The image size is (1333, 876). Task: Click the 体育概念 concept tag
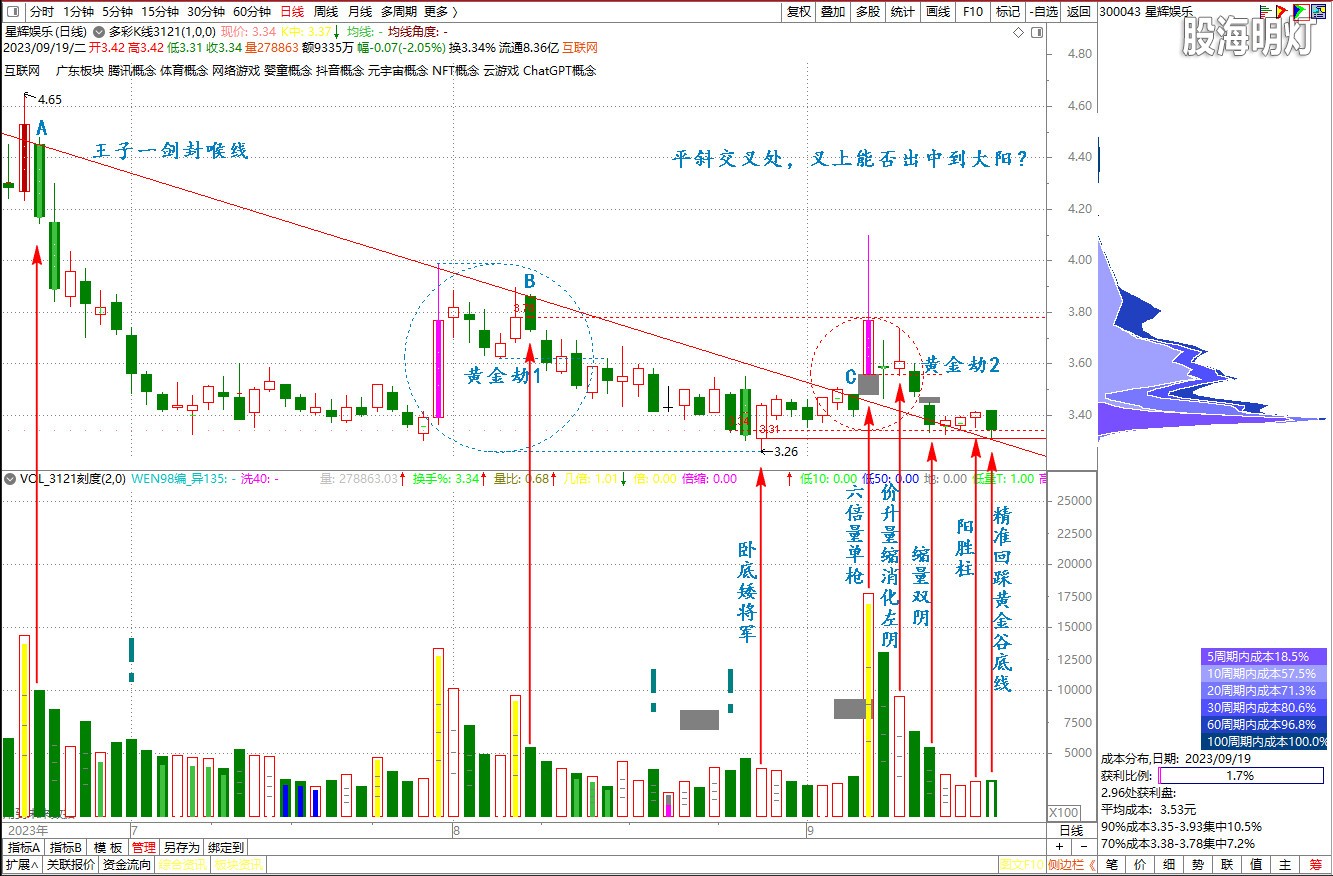pyautogui.click(x=183, y=71)
